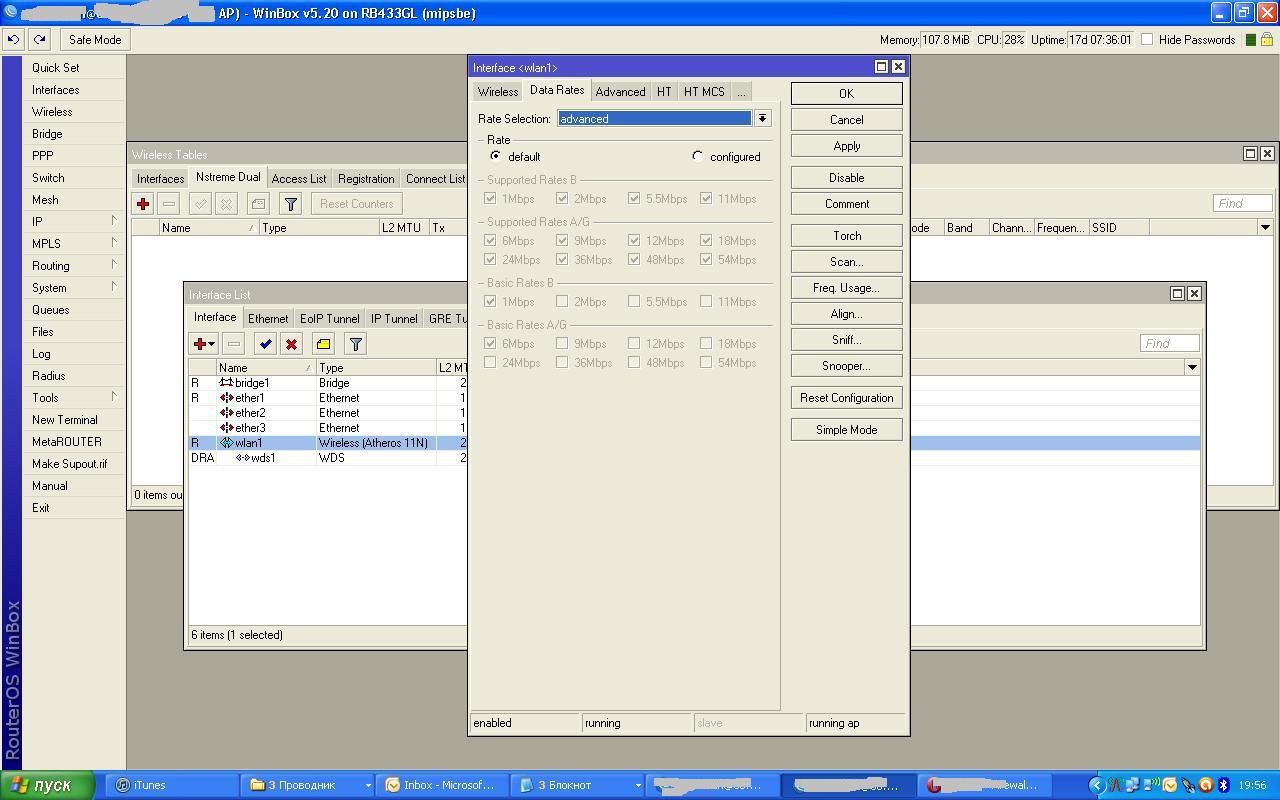Click the red plus add icon in Interface List

click(x=203, y=344)
